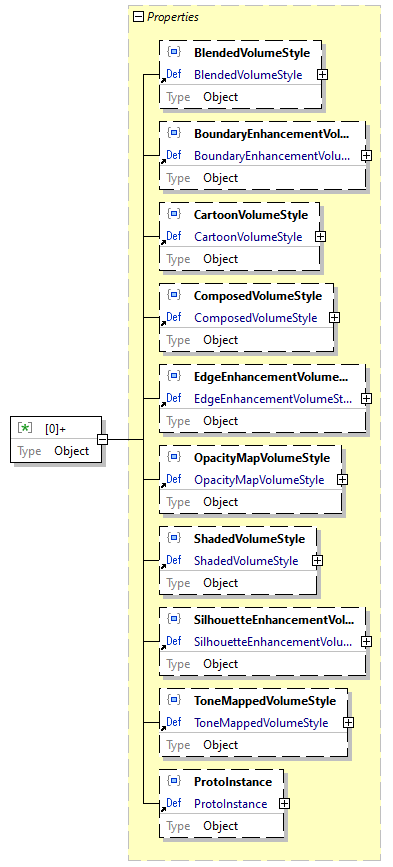Click the object icon beside BoundaryEnhancementVol... title
This screenshot has height=867, width=393.
pyautogui.click(x=174, y=133)
